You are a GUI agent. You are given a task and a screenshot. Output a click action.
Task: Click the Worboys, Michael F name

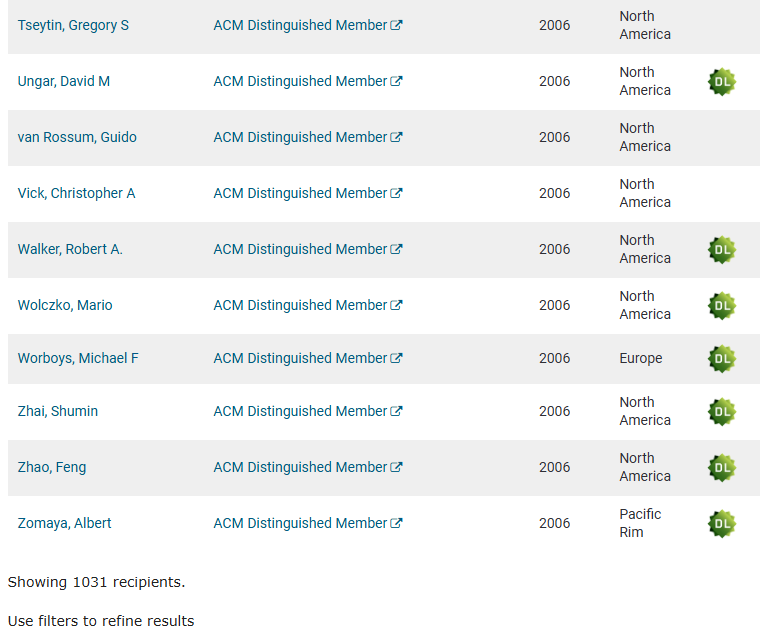(x=78, y=358)
